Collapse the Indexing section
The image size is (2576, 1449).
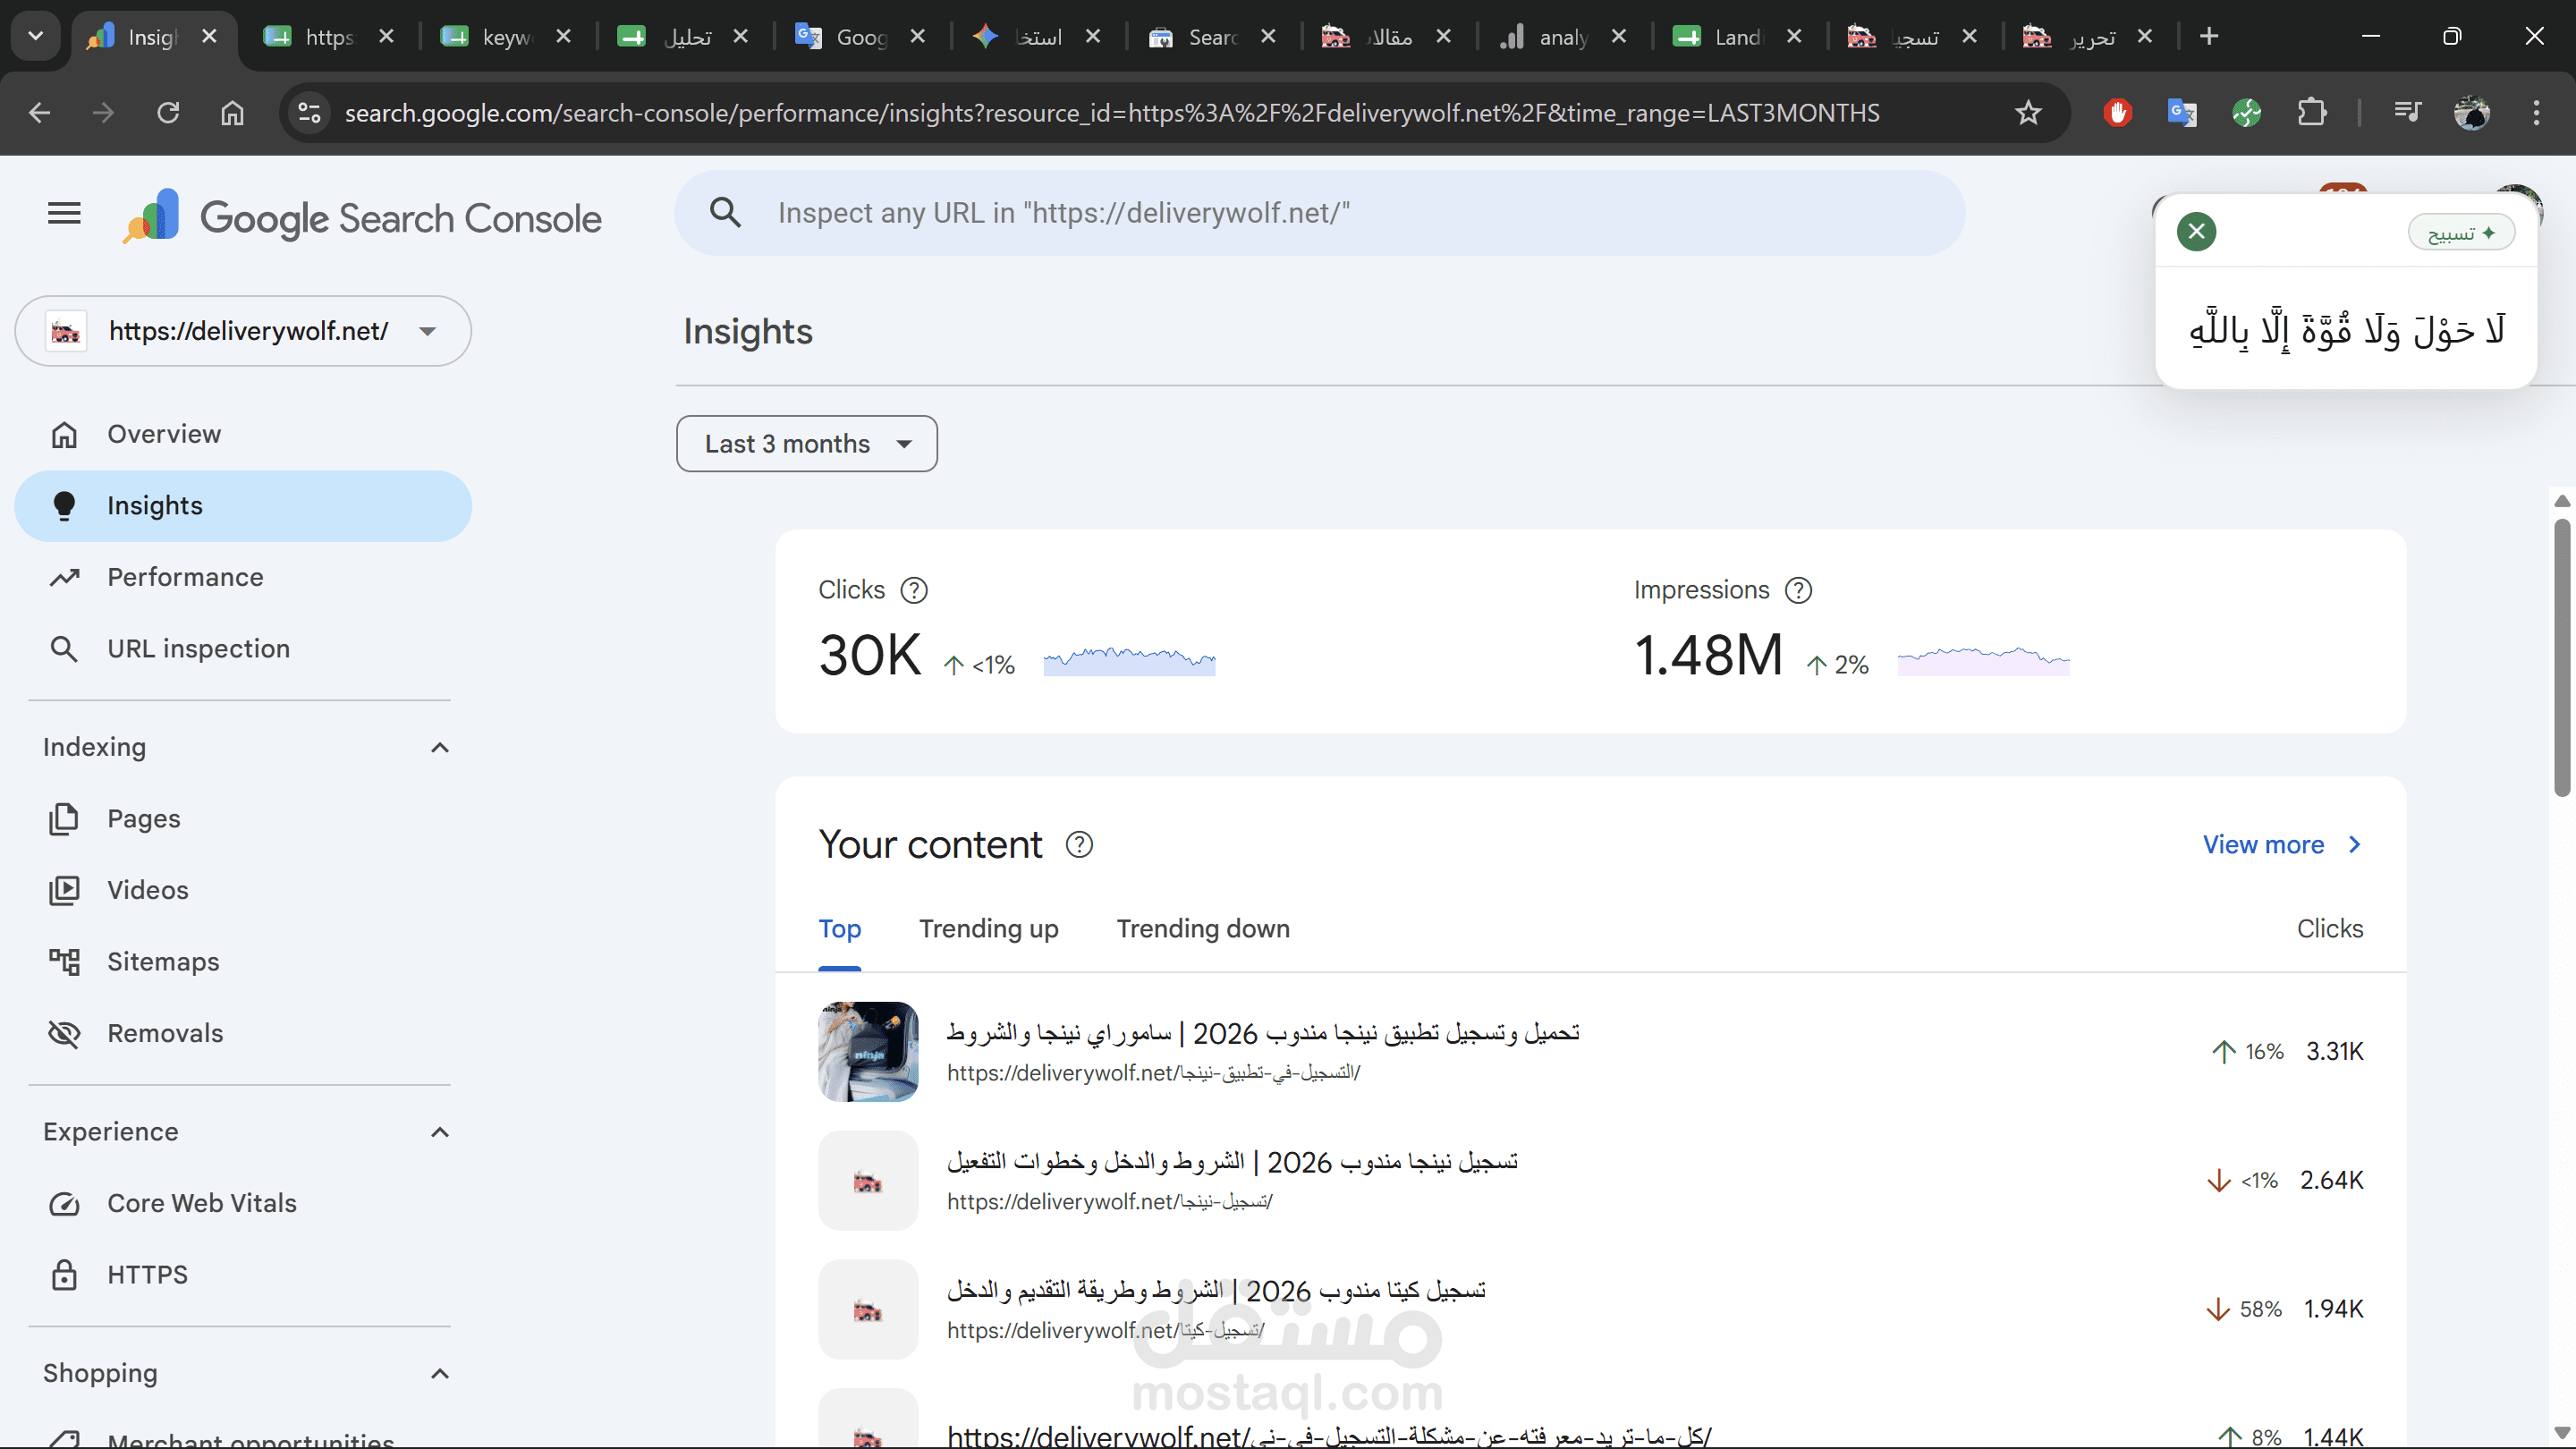coord(439,748)
